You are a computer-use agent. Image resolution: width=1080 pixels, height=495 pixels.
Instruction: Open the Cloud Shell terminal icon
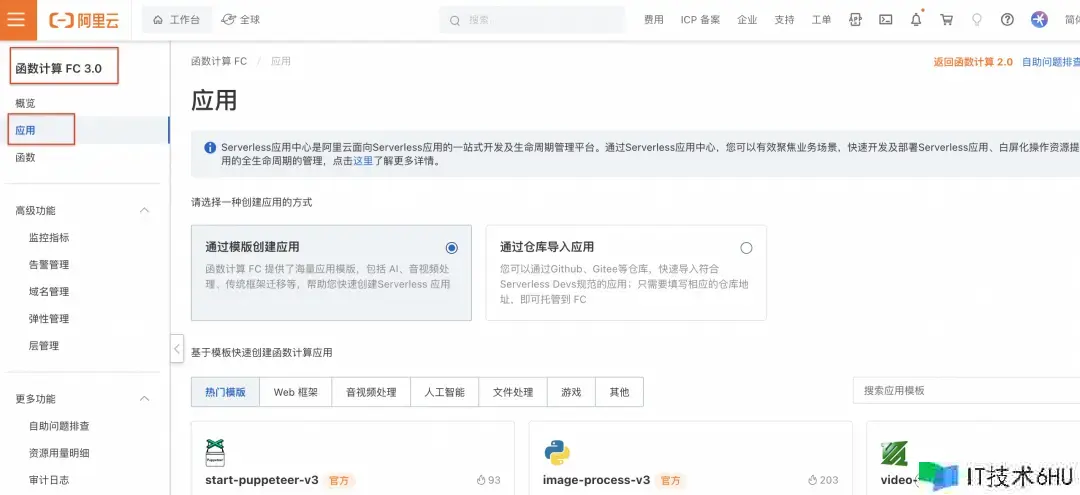click(x=885, y=20)
